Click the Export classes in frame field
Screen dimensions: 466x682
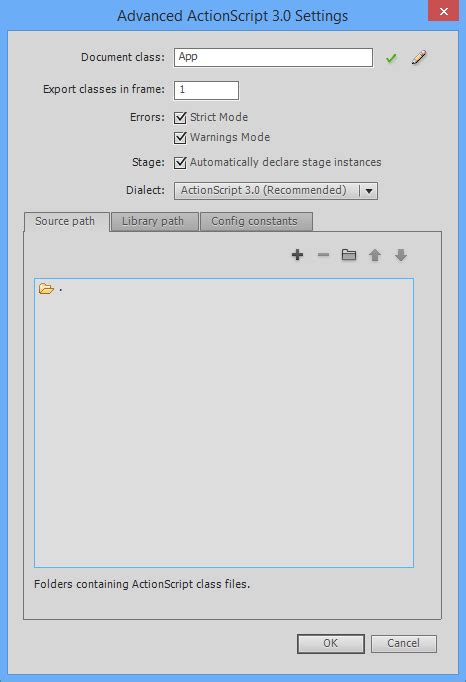click(x=206, y=90)
